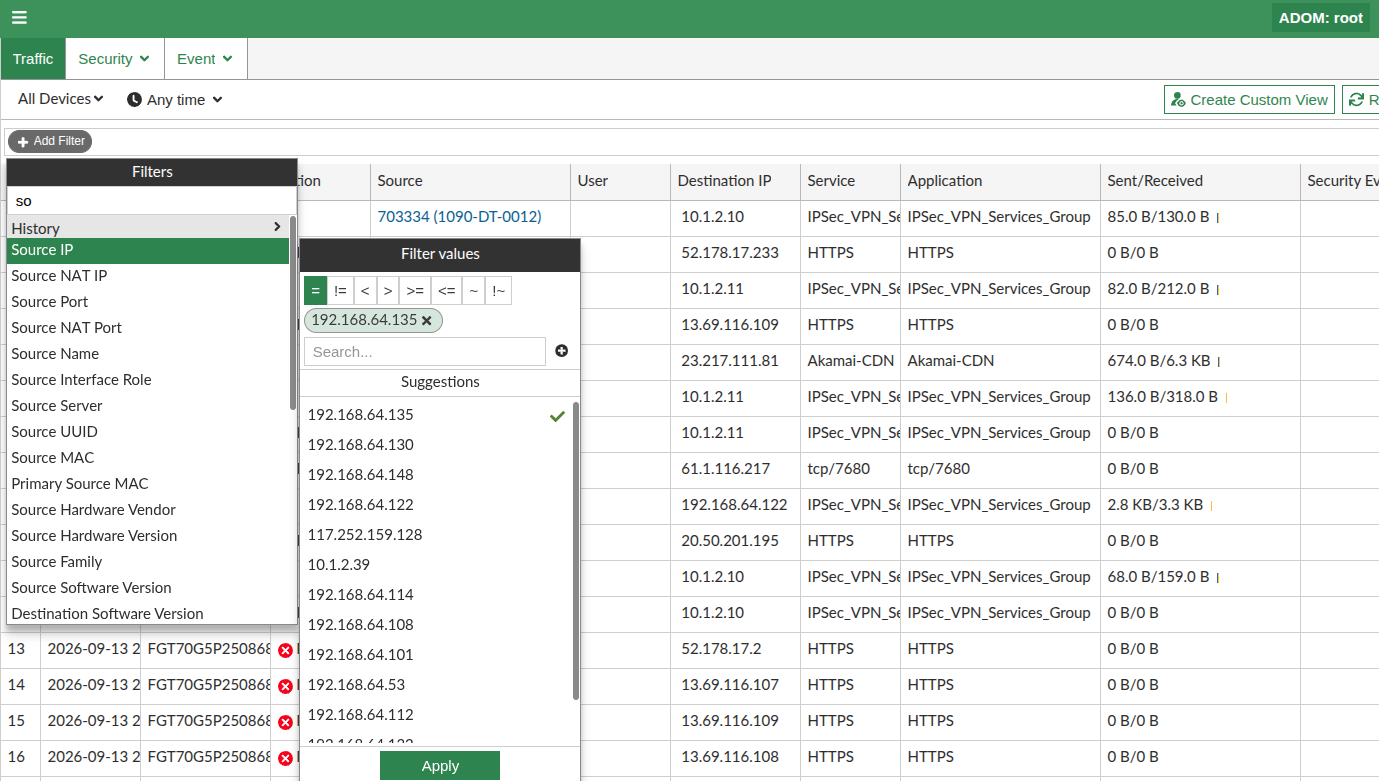This screenshot has width=1379, height=781.
Task: Select the less-than (<) operator
Action: tap(365, 290)
